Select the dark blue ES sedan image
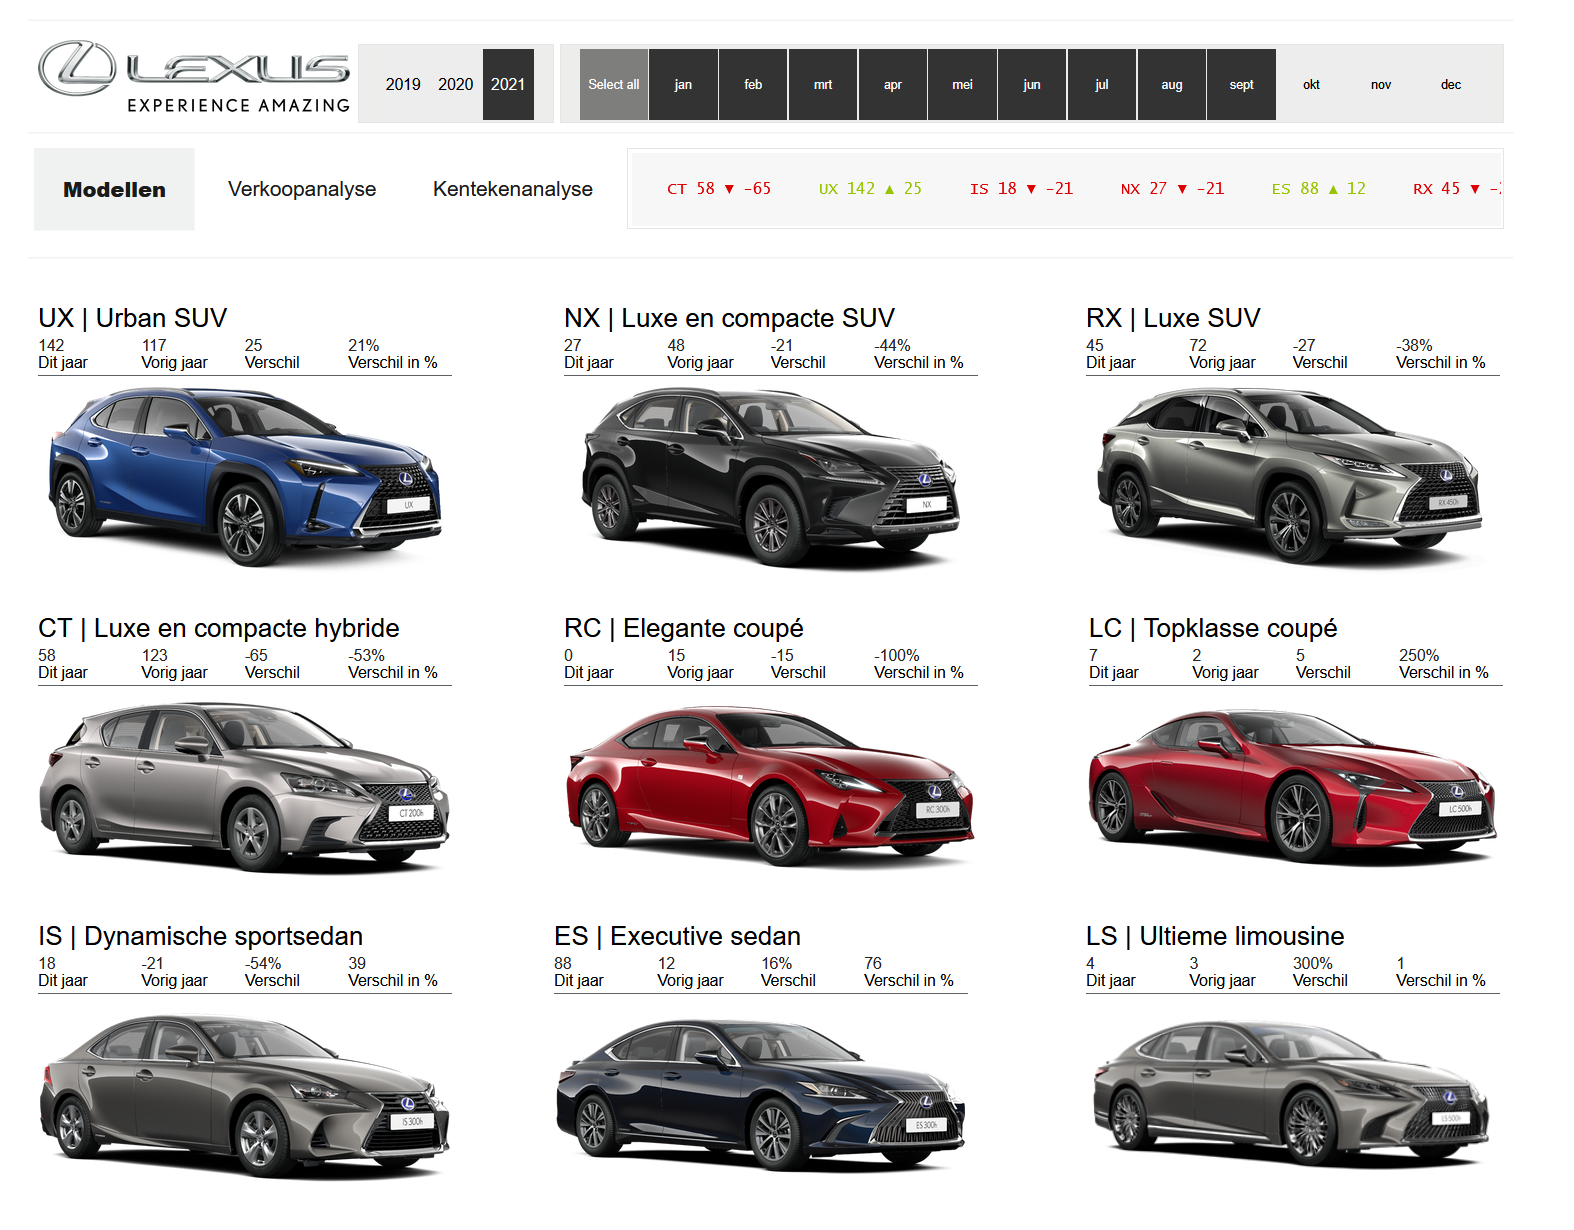This screenshot has width=1574, height=1230. tap(760, 1094)
